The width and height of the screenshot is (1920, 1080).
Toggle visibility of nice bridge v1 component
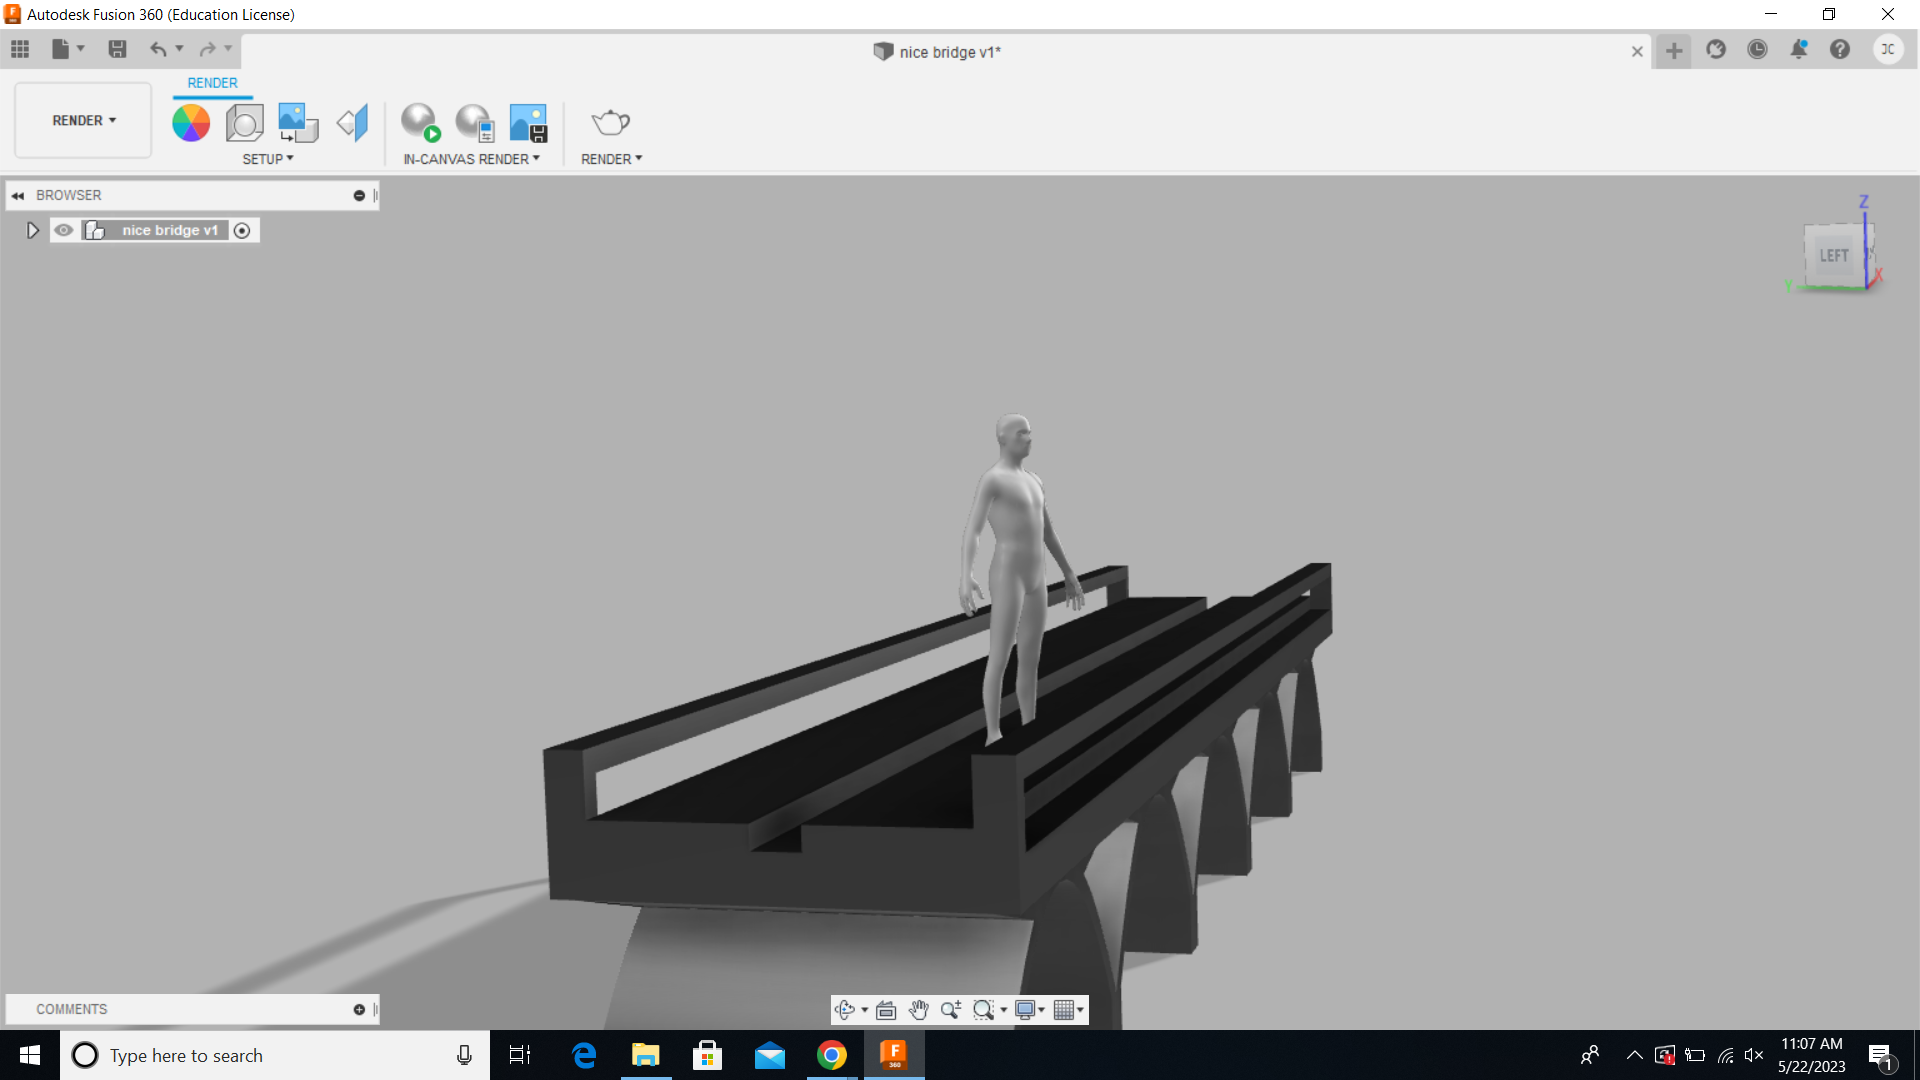click(x=64, y=230)
